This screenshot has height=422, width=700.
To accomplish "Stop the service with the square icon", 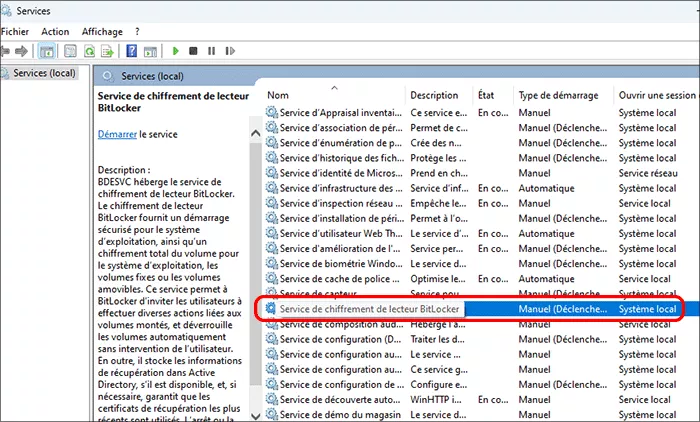I will pos(193,51).
